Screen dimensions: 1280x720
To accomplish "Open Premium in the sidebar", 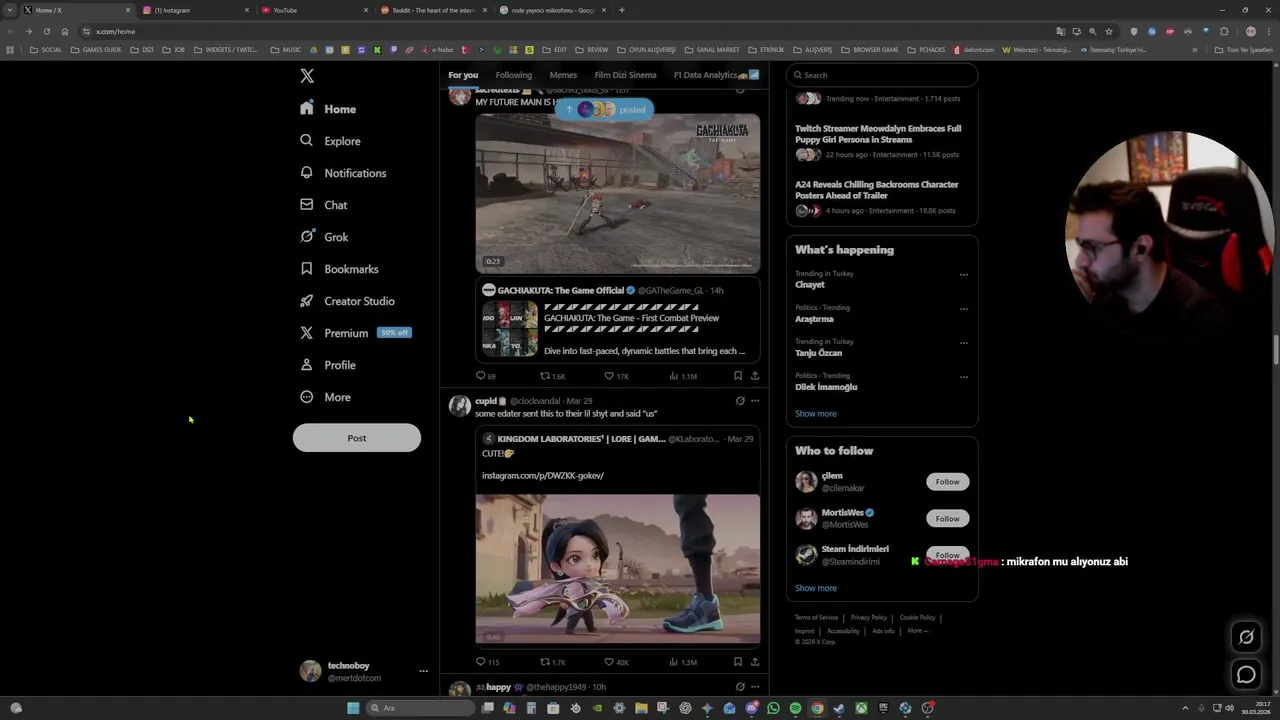I will 355,333.
